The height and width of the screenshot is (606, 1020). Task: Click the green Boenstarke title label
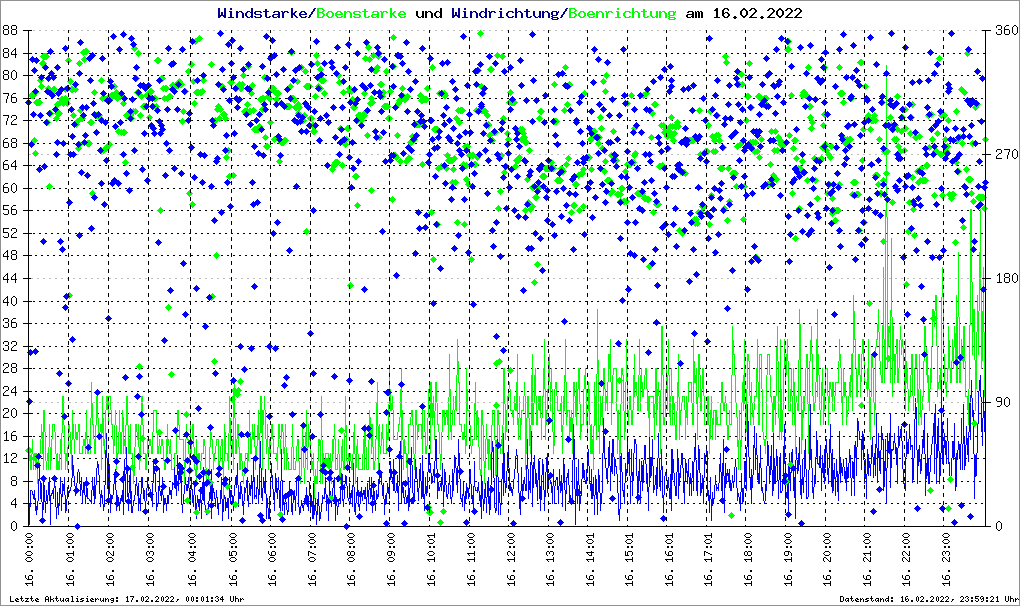click(x=361, y=13)
